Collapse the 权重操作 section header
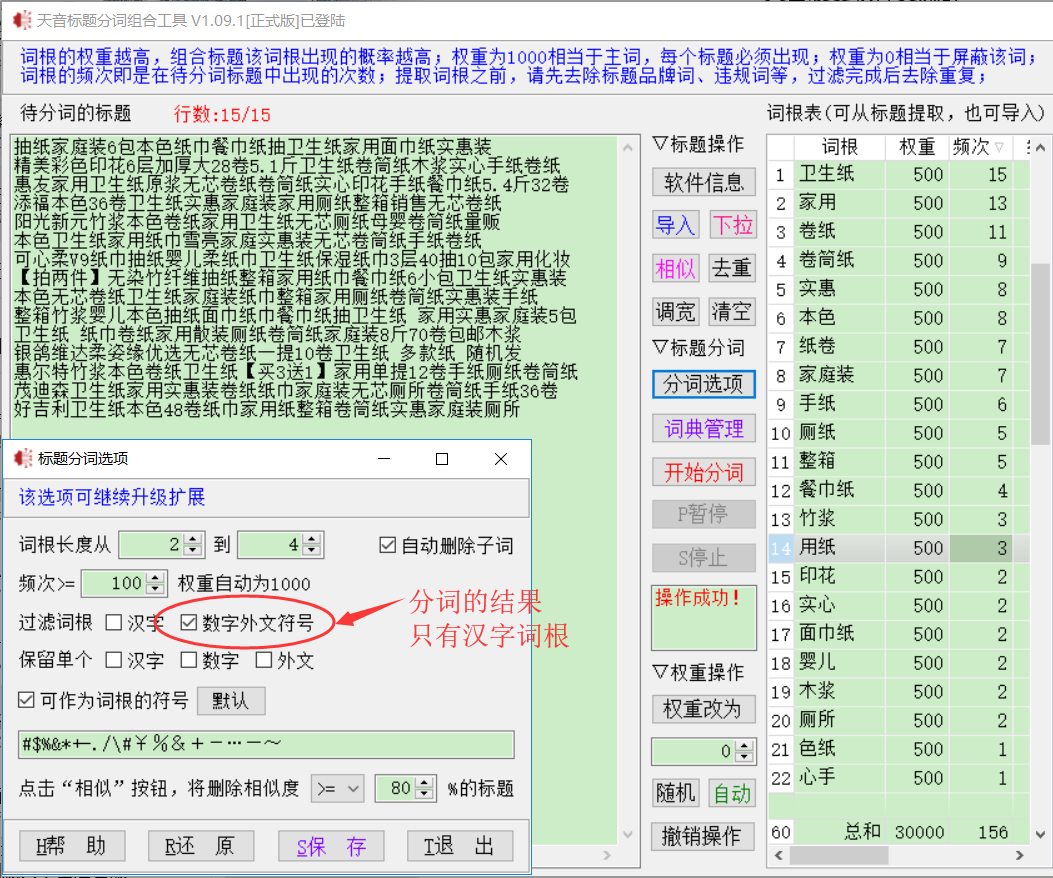1053x878 pixels. pyautogui.click(x=698, y=672)
